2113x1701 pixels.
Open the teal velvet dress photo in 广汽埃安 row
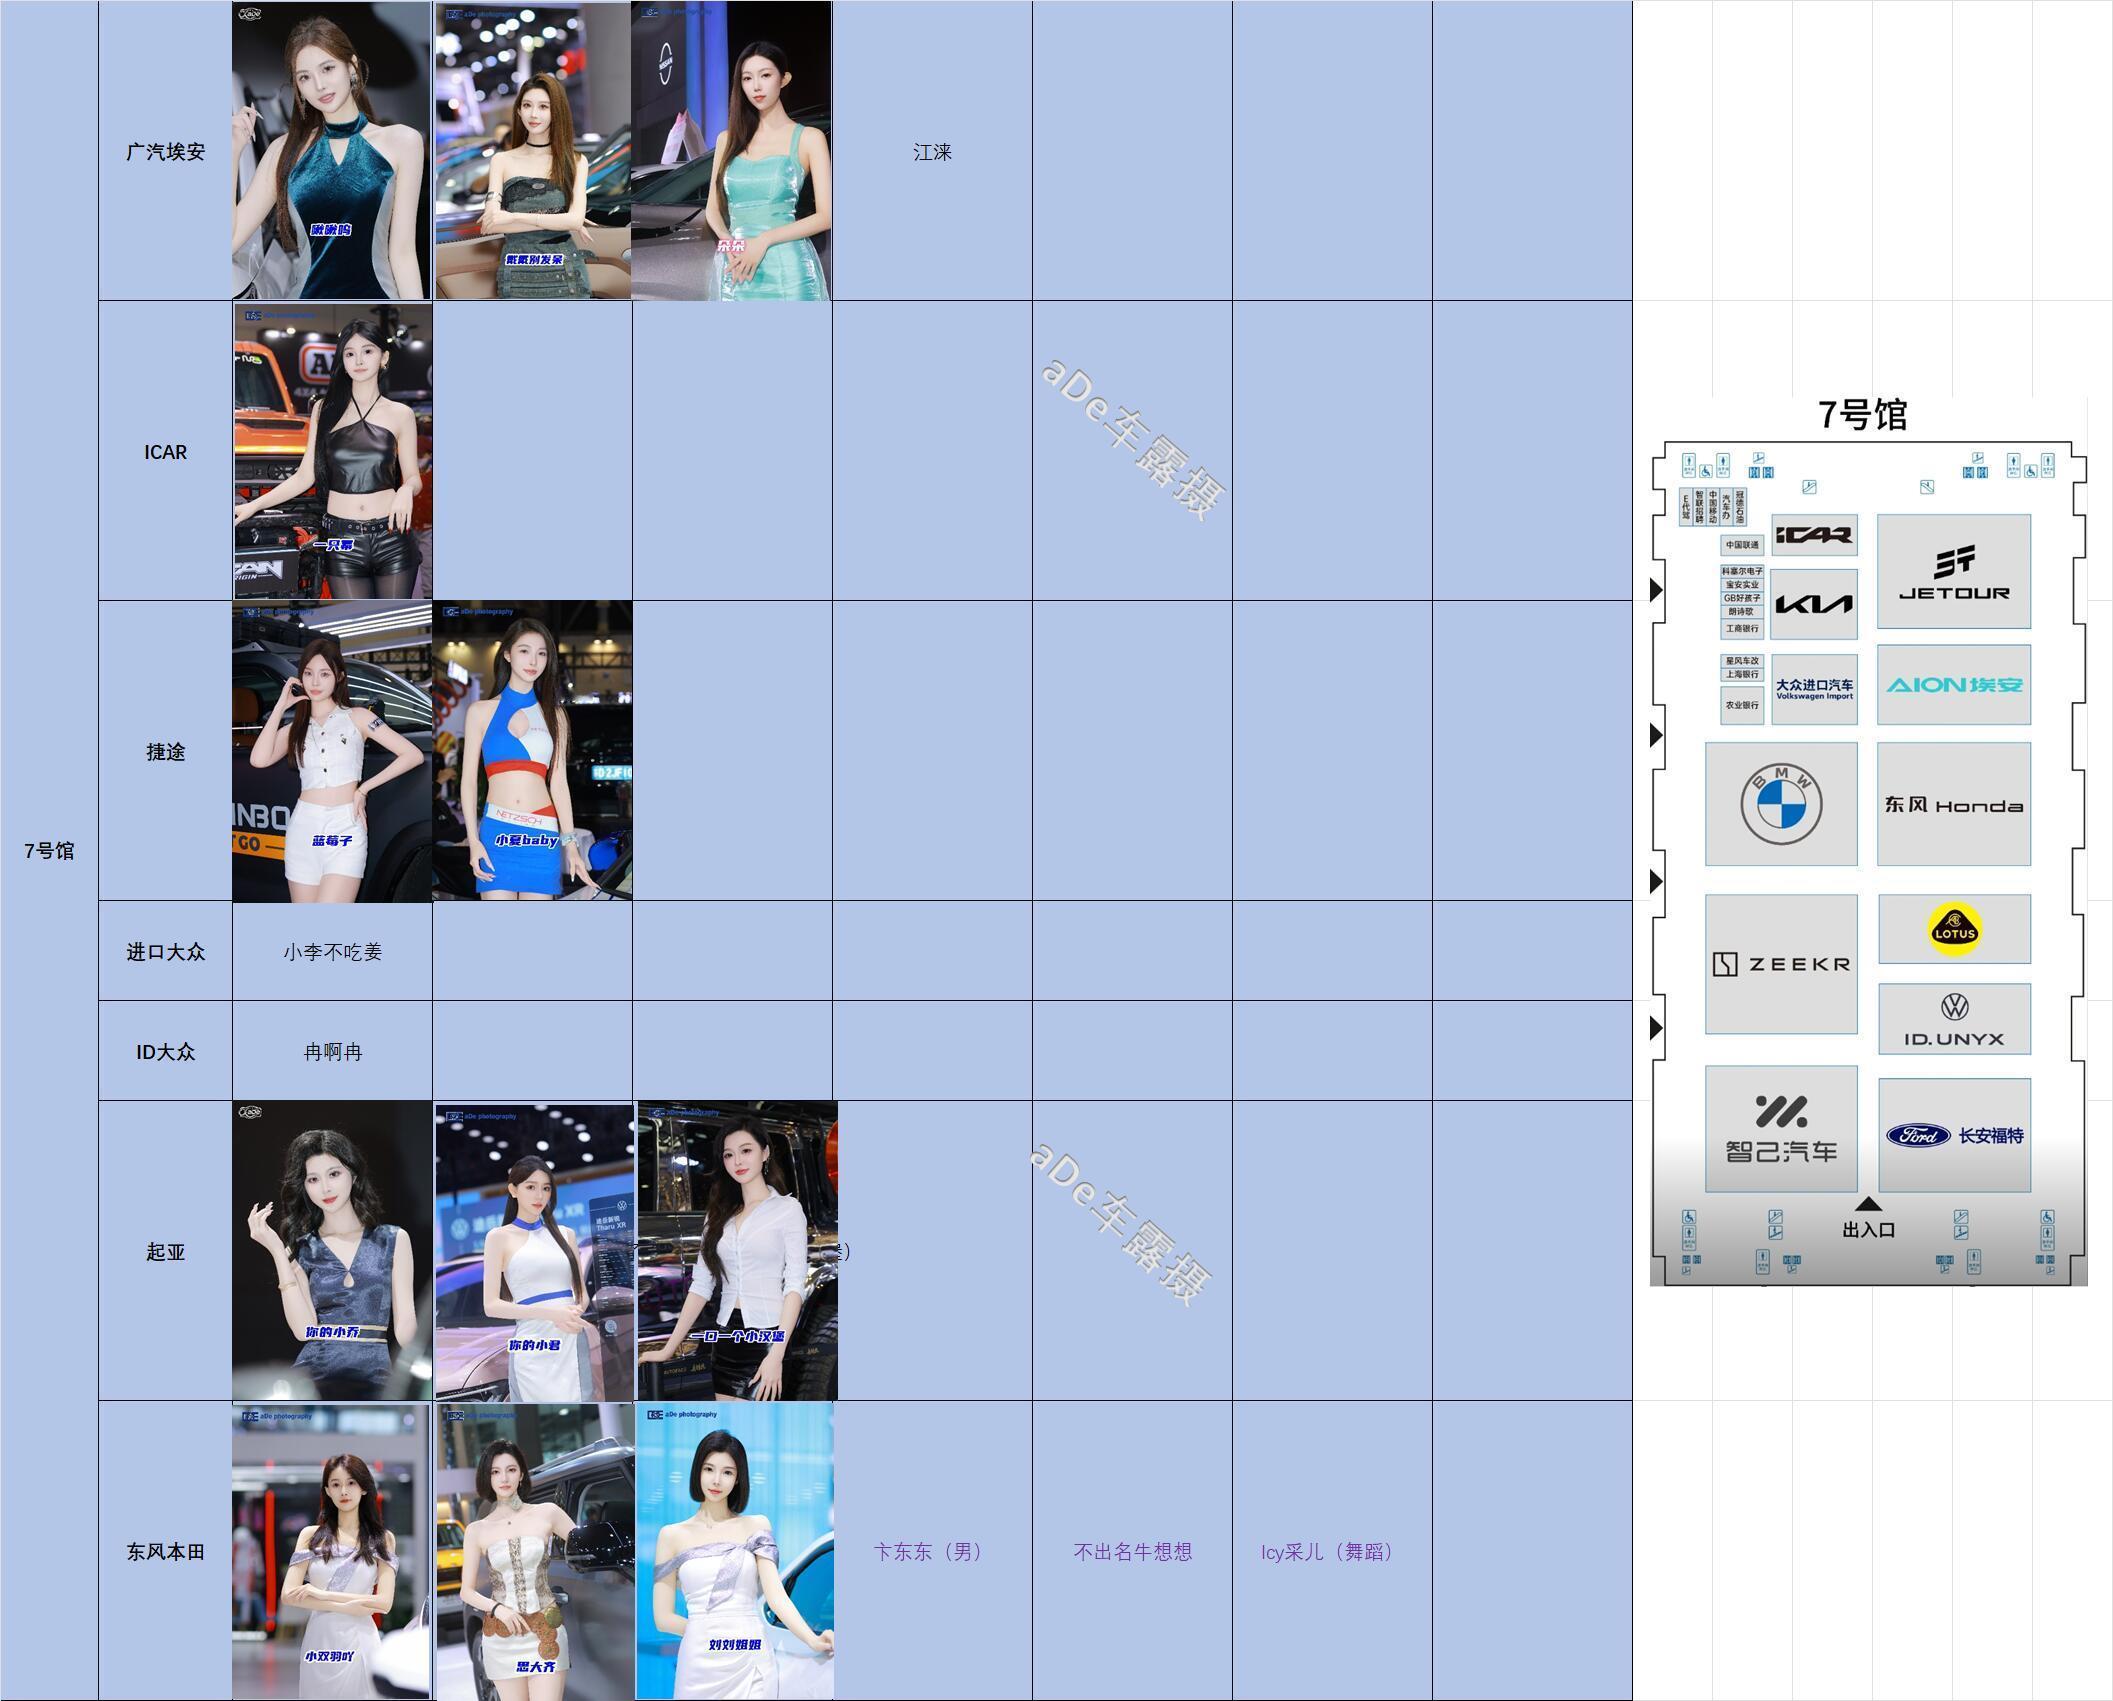[x=332, y=150]
